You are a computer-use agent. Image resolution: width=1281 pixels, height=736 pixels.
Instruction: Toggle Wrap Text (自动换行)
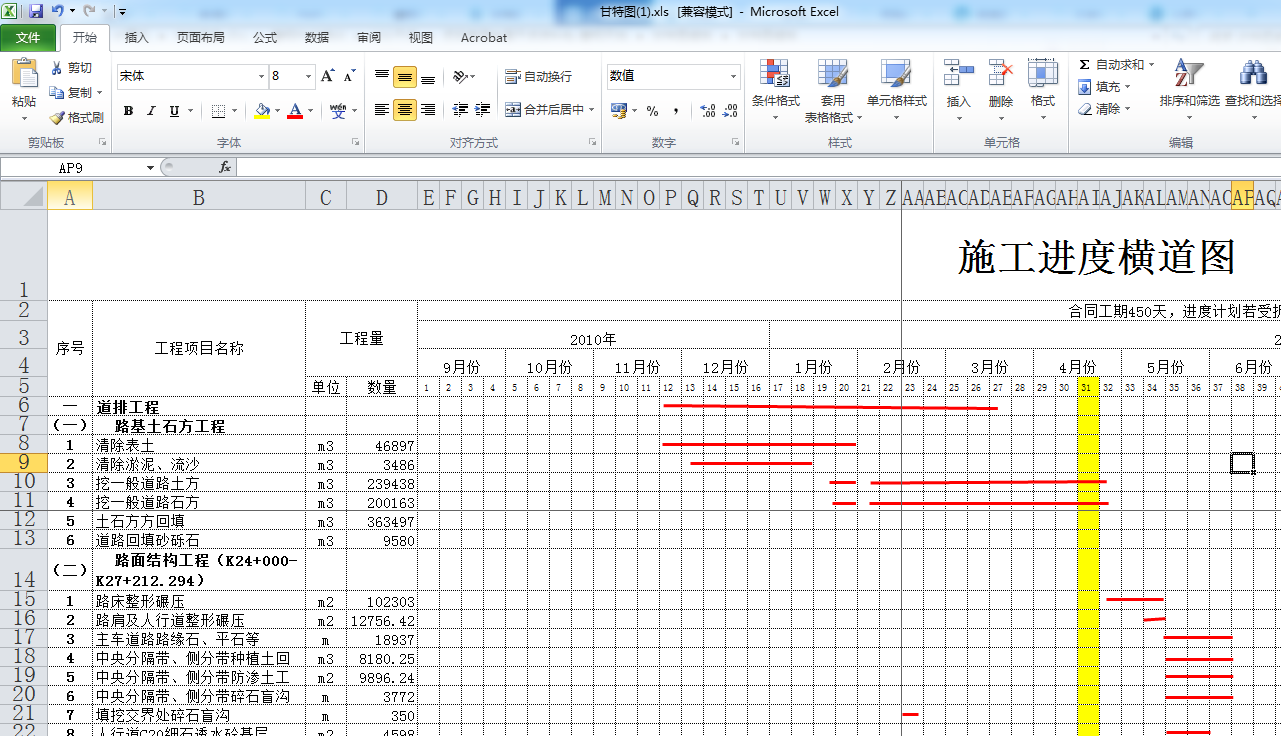click(539, 76)
